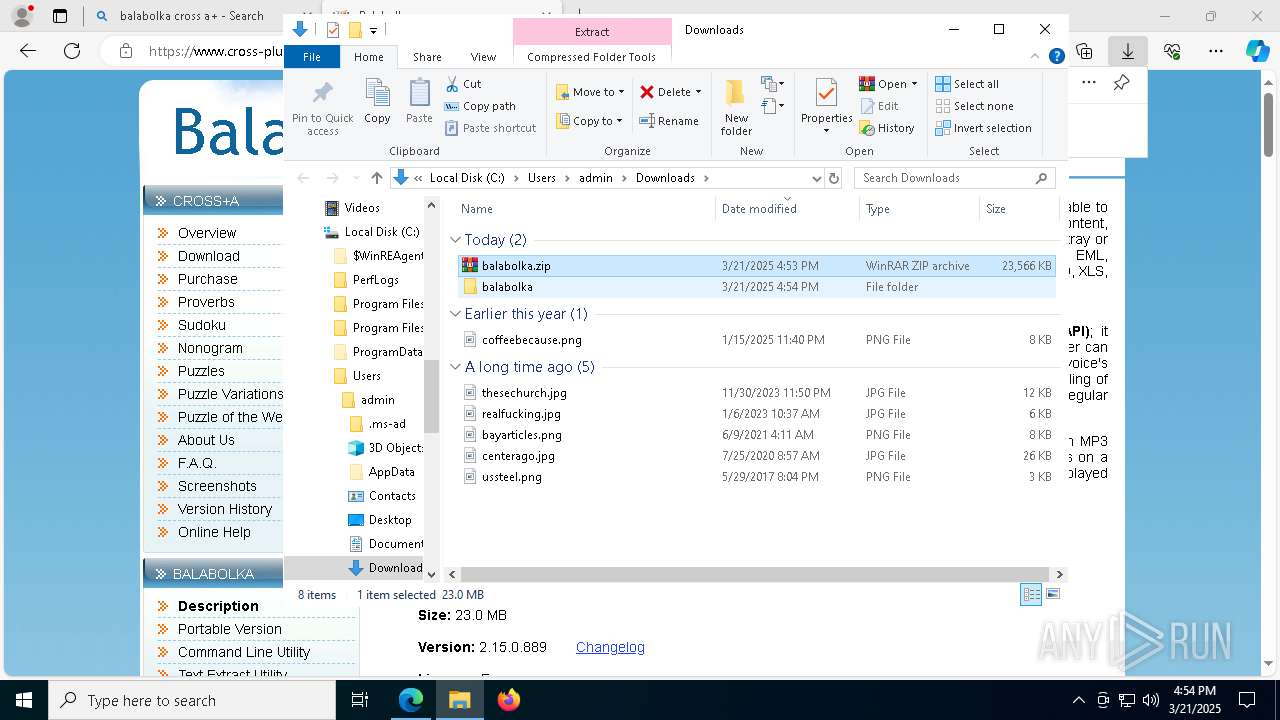Click the Paste ribbon icon
Image resolution: width=1280 pixels, height=720 pixels.
419,101
